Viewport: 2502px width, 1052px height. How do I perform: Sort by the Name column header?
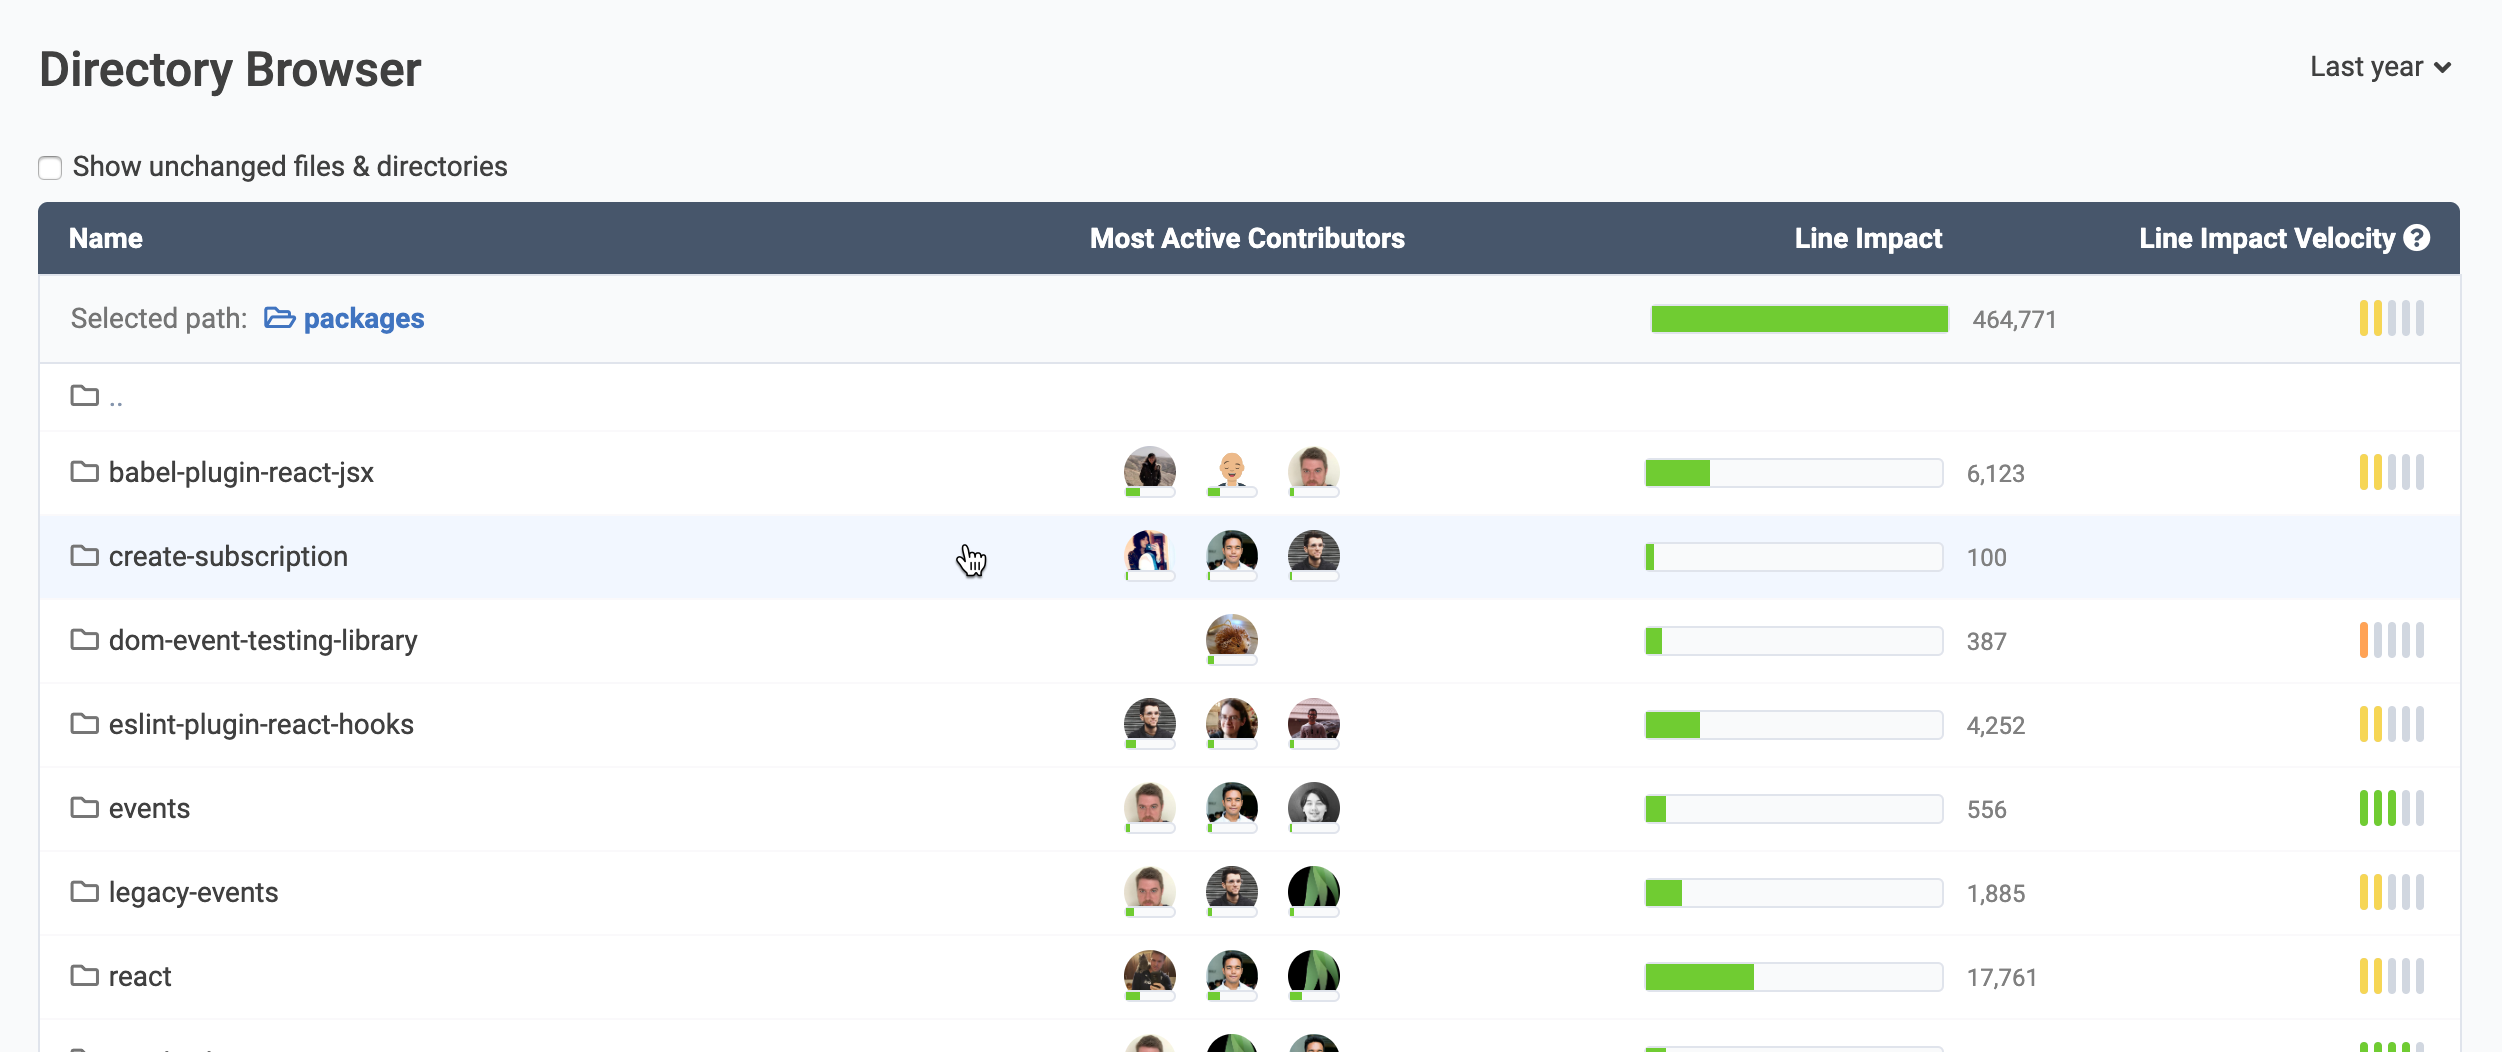(x=106, y=238)
